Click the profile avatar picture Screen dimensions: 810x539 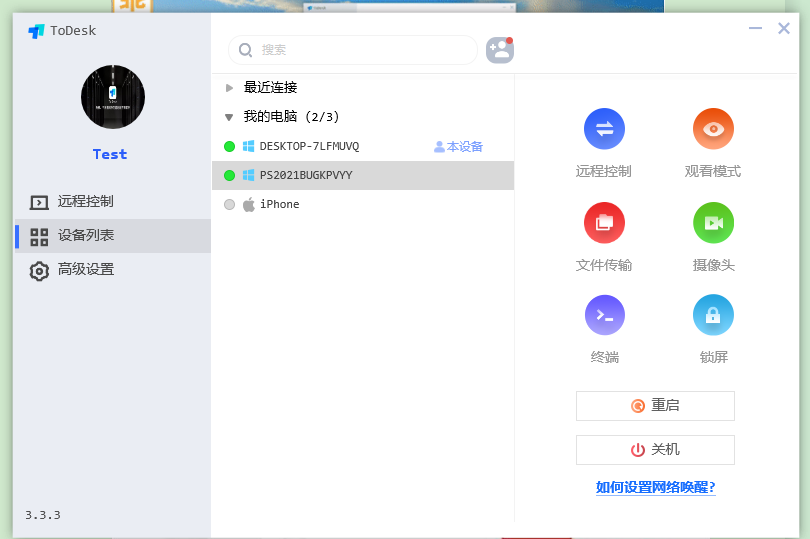tap(113, 97)
